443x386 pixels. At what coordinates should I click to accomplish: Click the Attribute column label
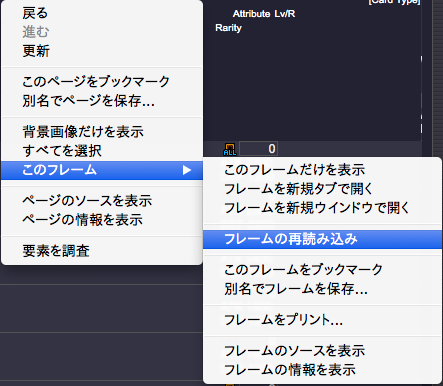tap(251, 14)
